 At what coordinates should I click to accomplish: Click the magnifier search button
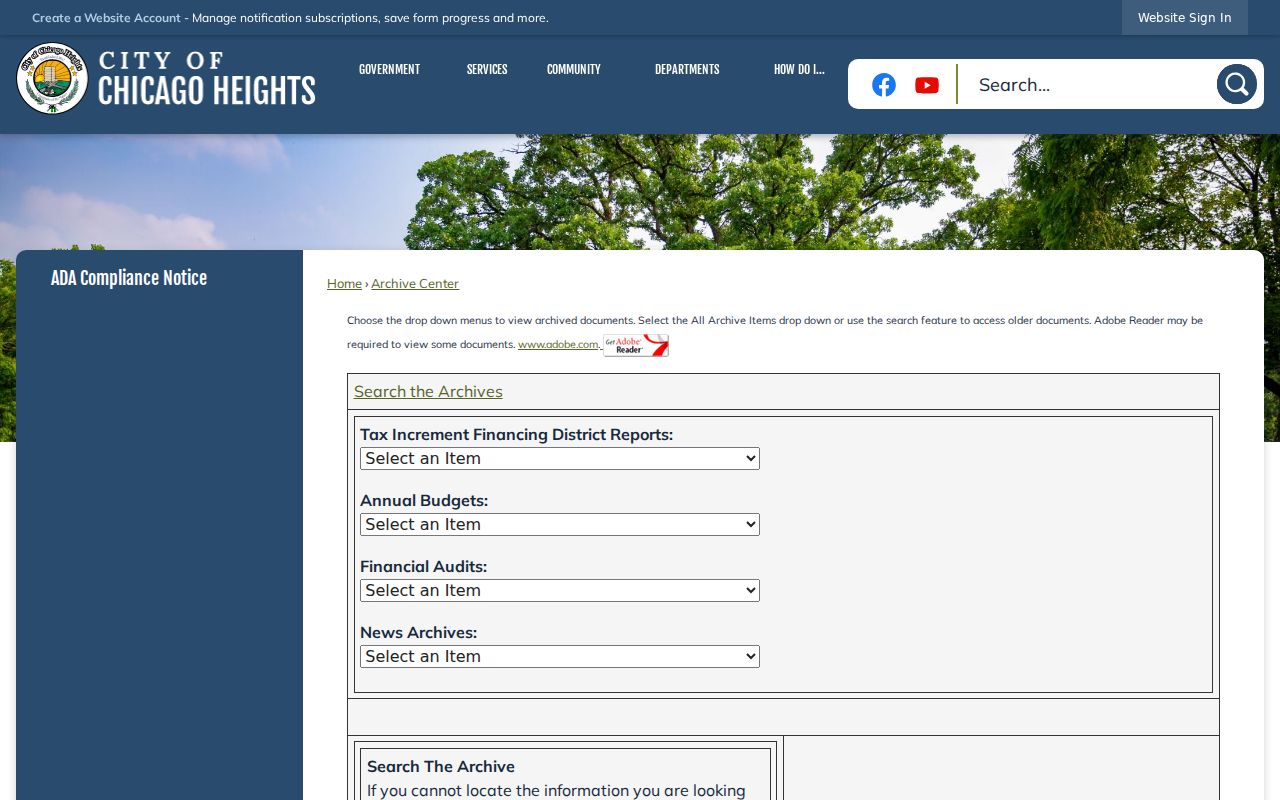[1236, 84]
